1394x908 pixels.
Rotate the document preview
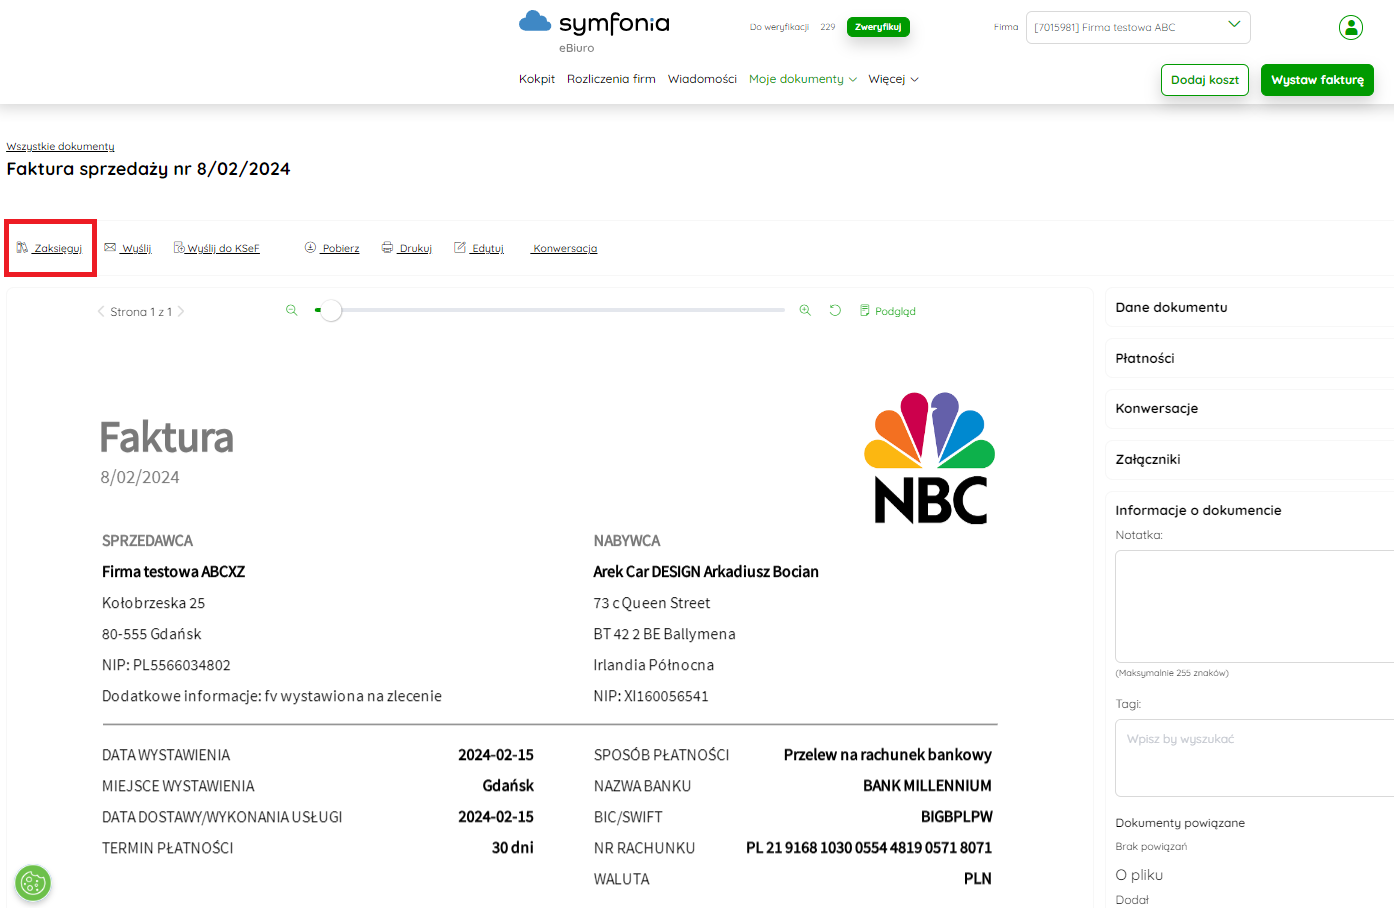(835, 311)
